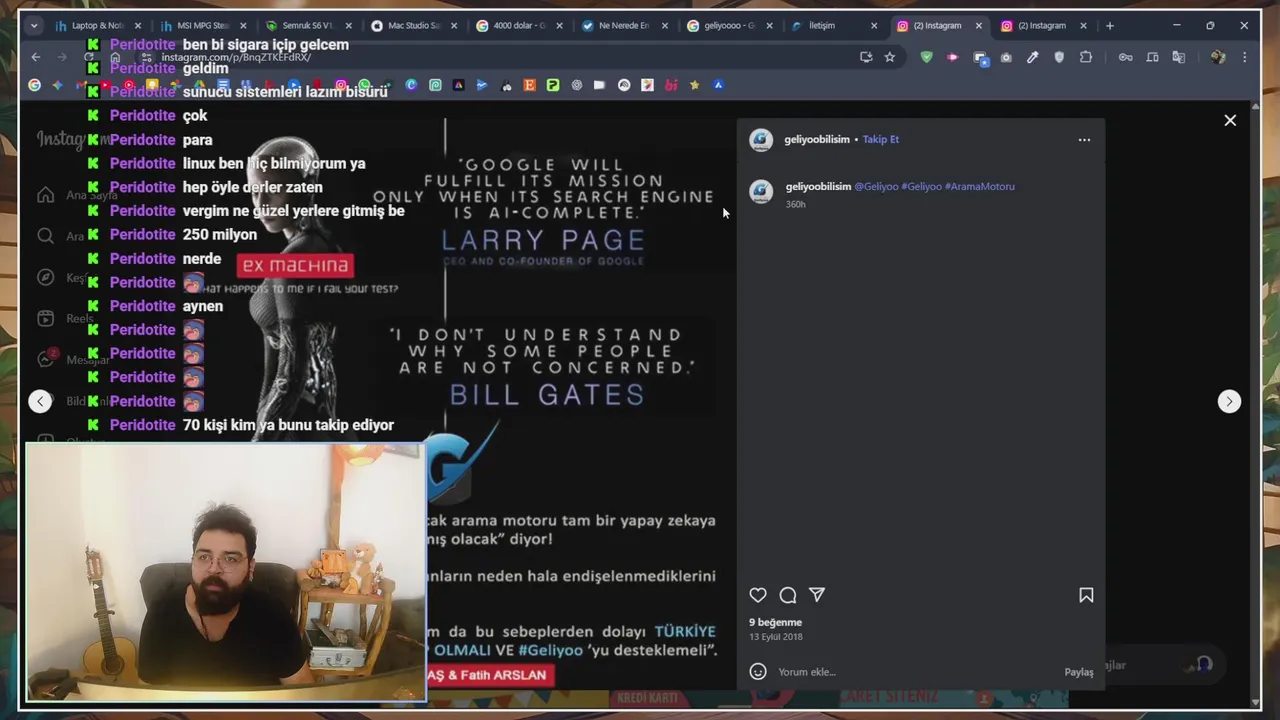1280x720 pixels.
Task: View the 9 beğenme likes list
Action: point(776,622)
